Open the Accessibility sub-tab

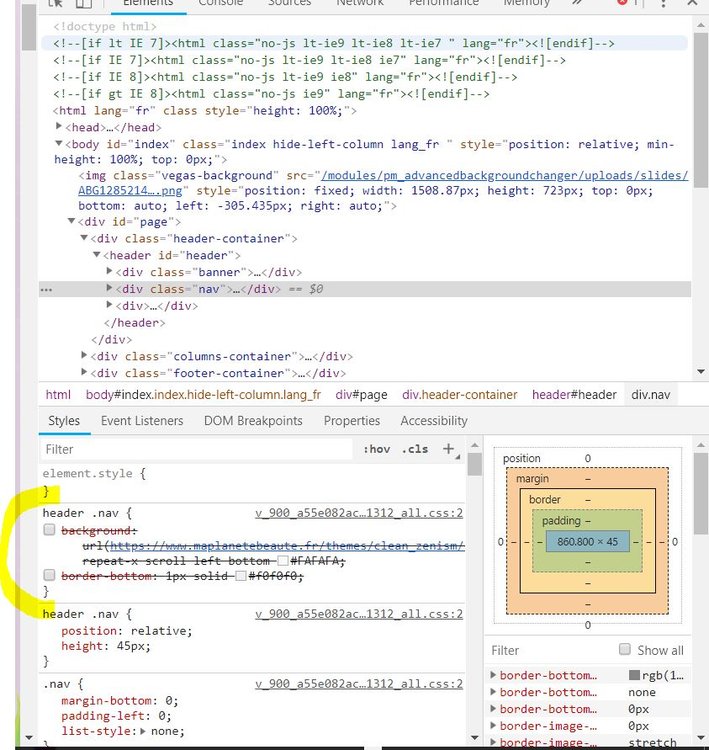click(434, 421)
